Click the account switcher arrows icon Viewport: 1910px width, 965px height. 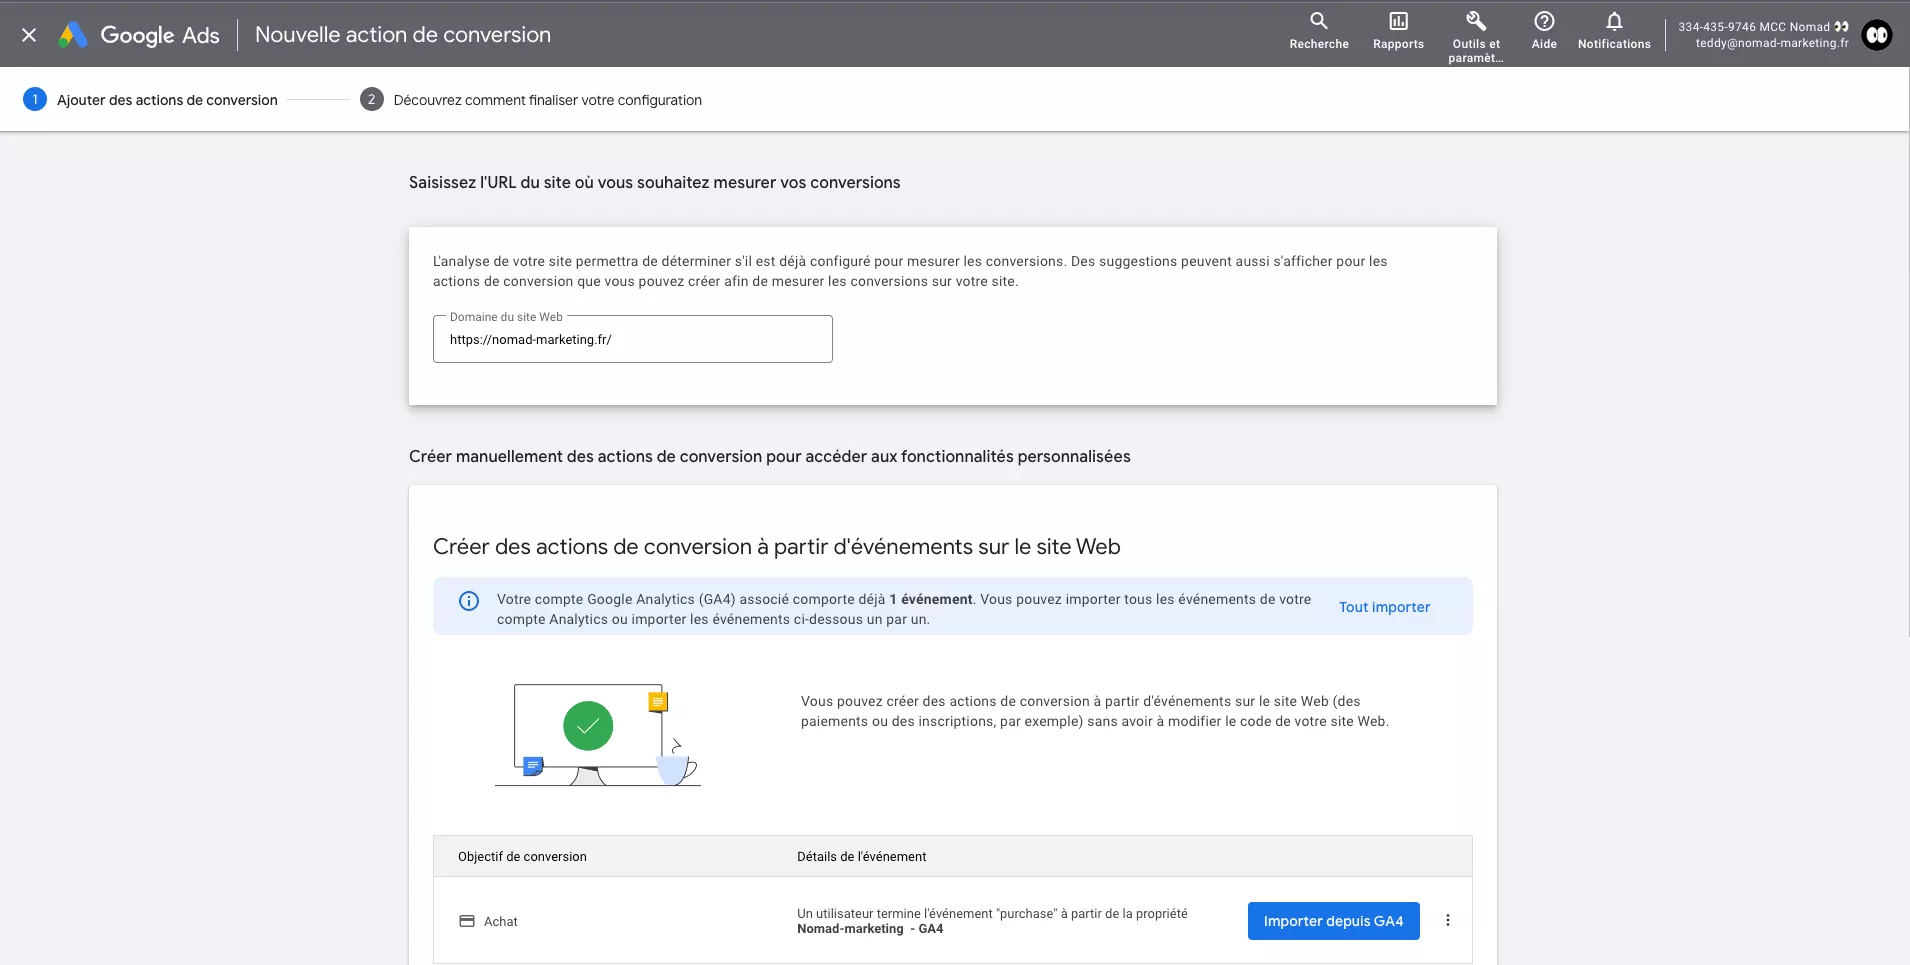click(1841, 26)
